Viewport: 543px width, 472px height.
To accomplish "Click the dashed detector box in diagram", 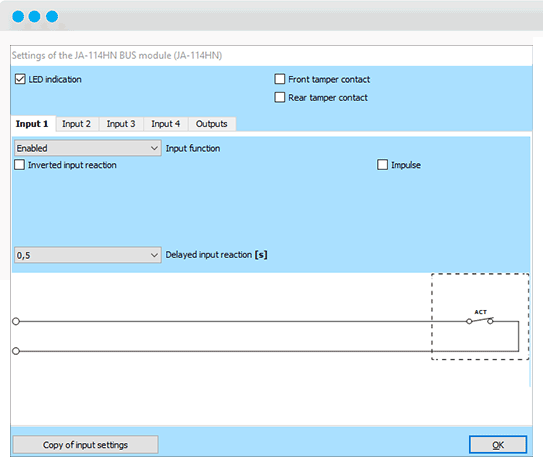I will click(480, 317).
